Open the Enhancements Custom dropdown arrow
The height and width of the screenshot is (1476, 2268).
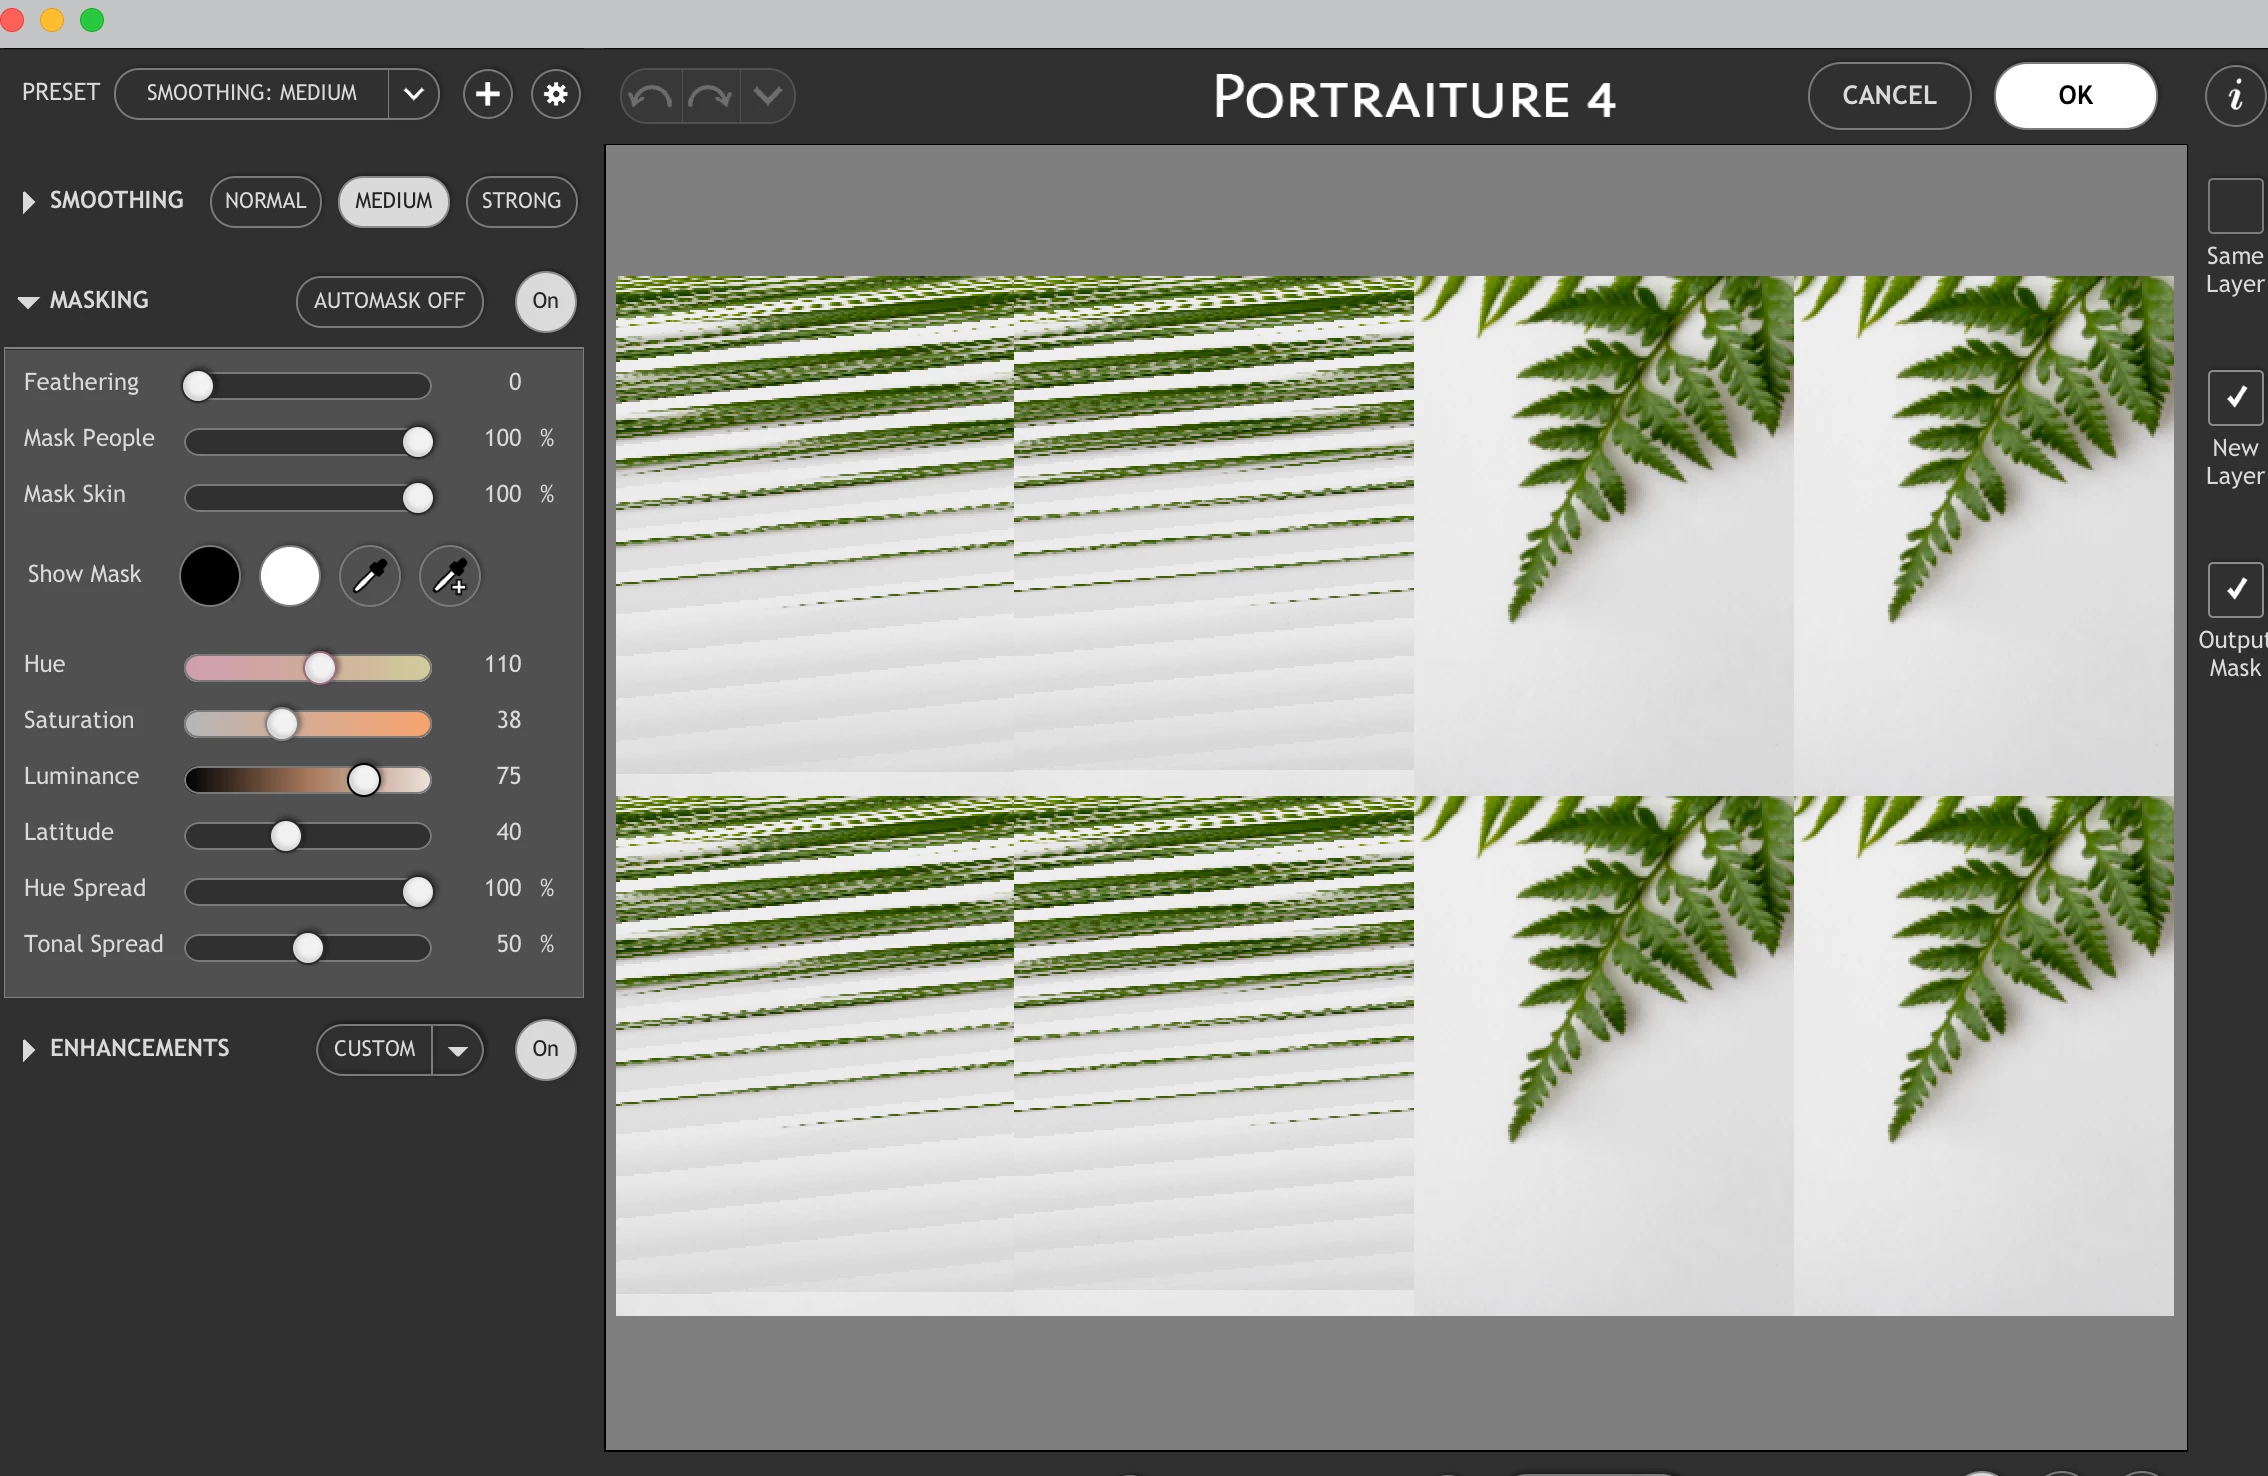pos(458,1050)
